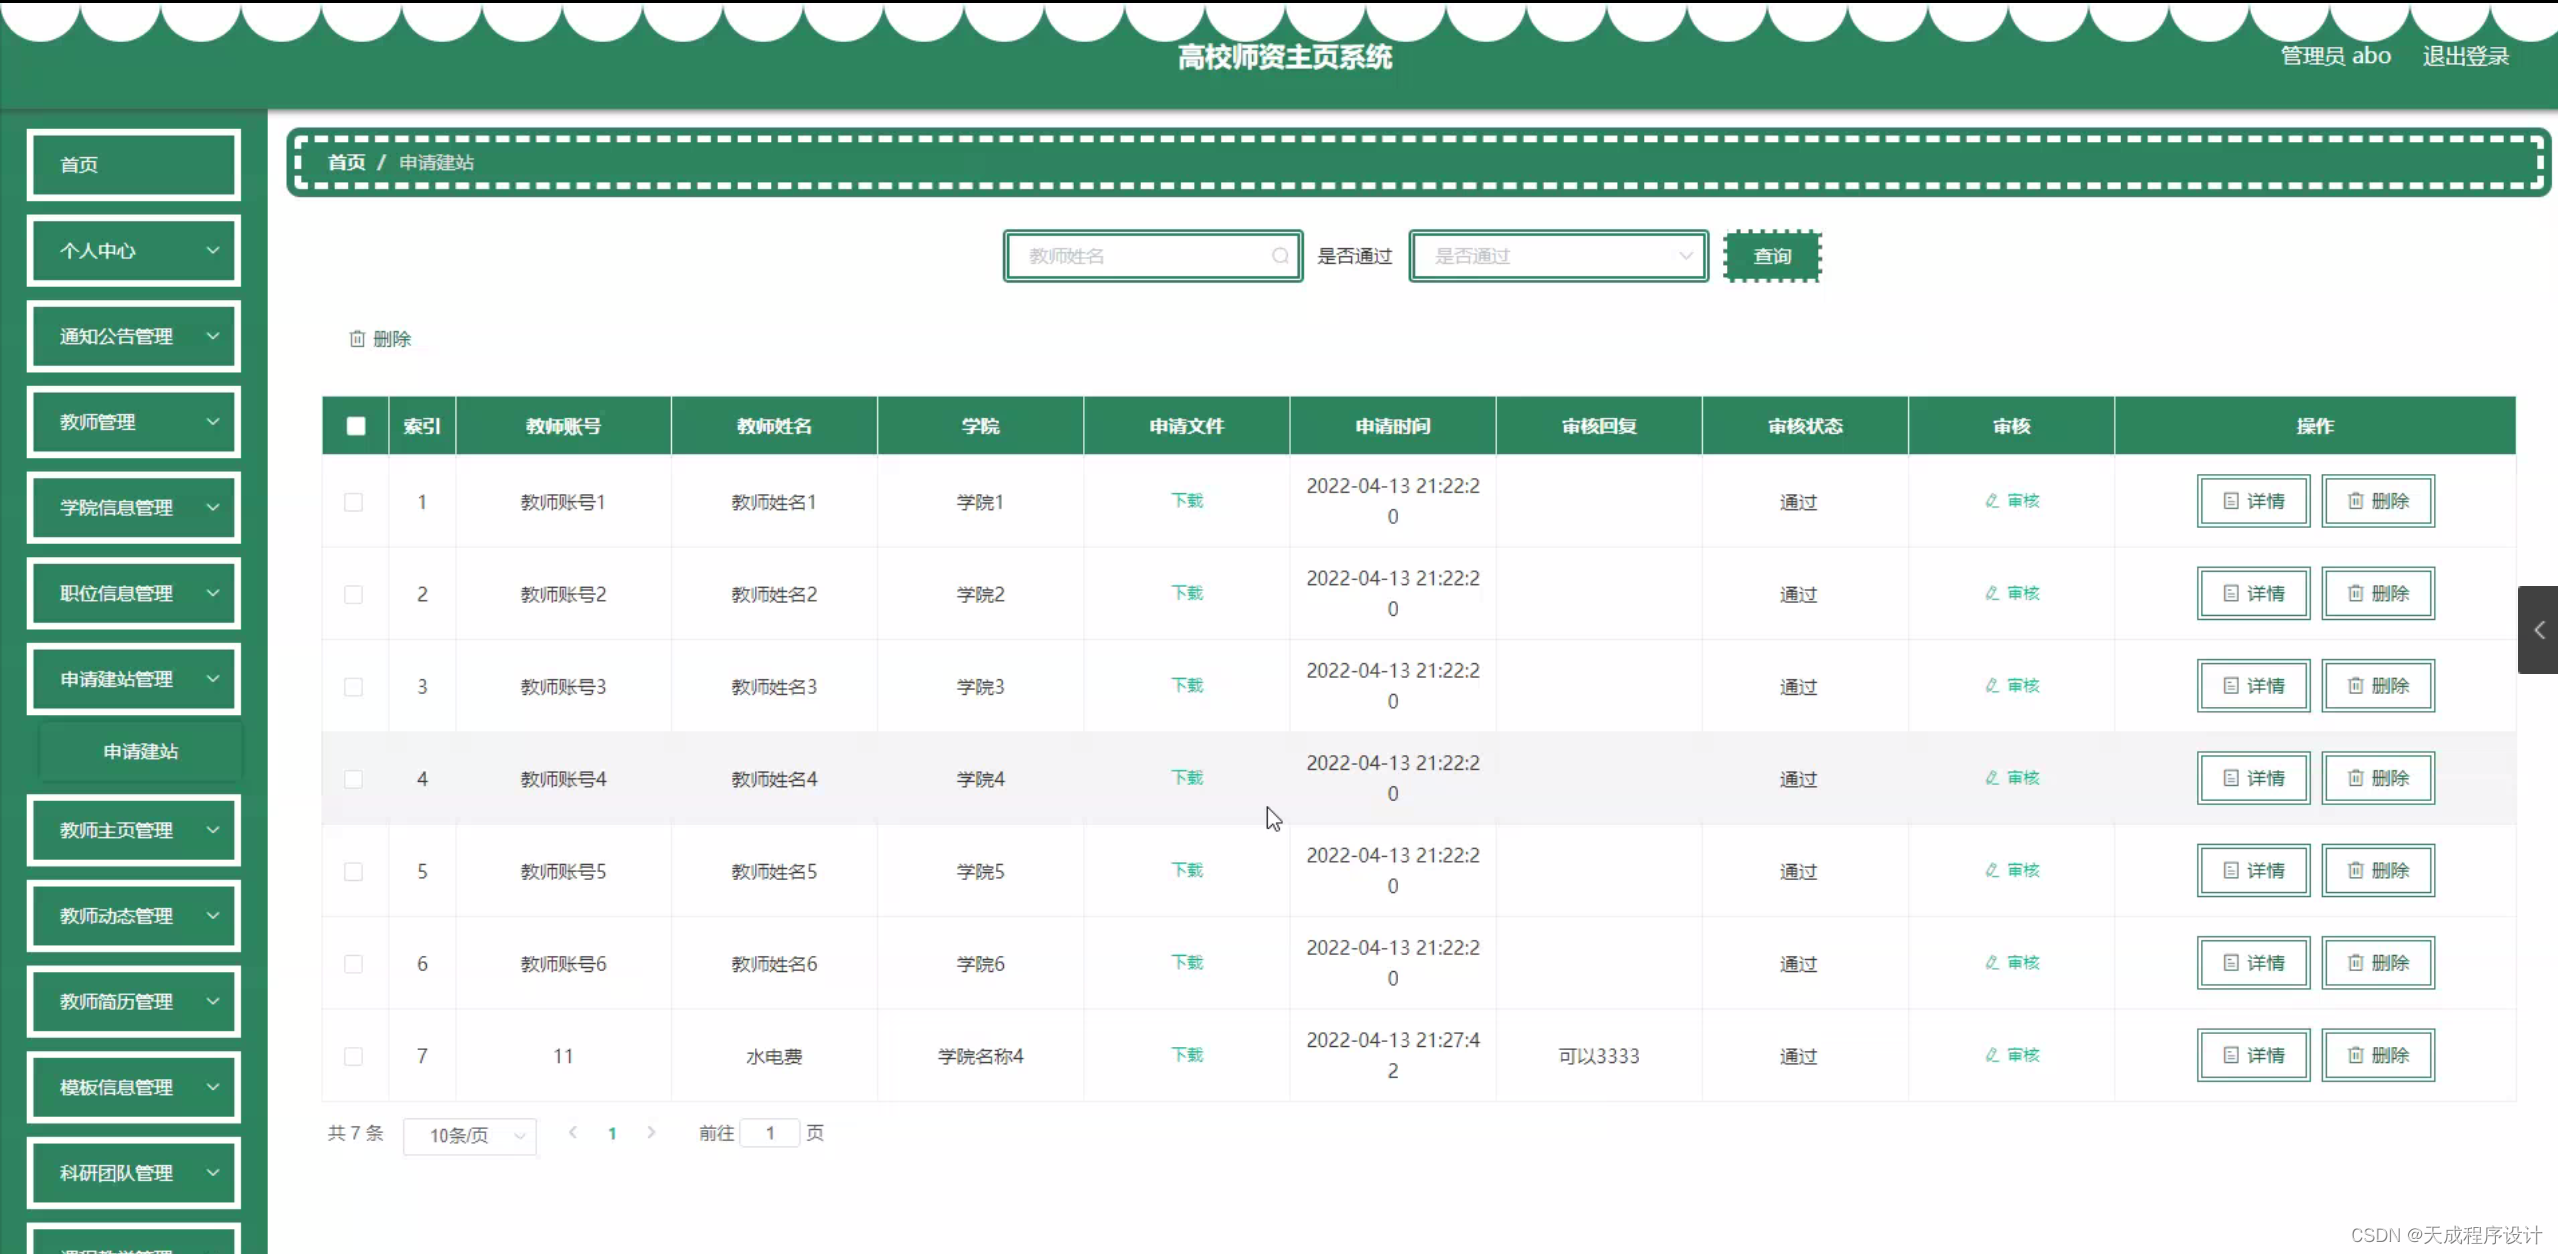2558x1254 pixels.
Task: Expand the 个人中心 sidebar menu
Action: click(134, 250)
